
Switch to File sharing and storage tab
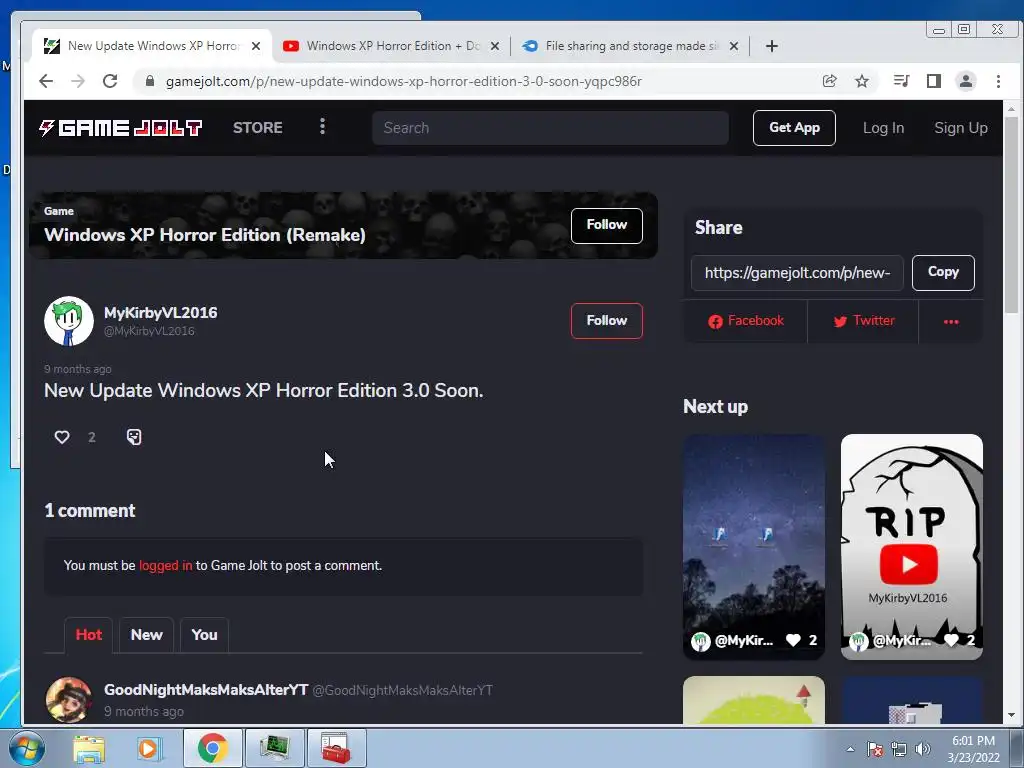pyautogui.click(x=631, y=46)
